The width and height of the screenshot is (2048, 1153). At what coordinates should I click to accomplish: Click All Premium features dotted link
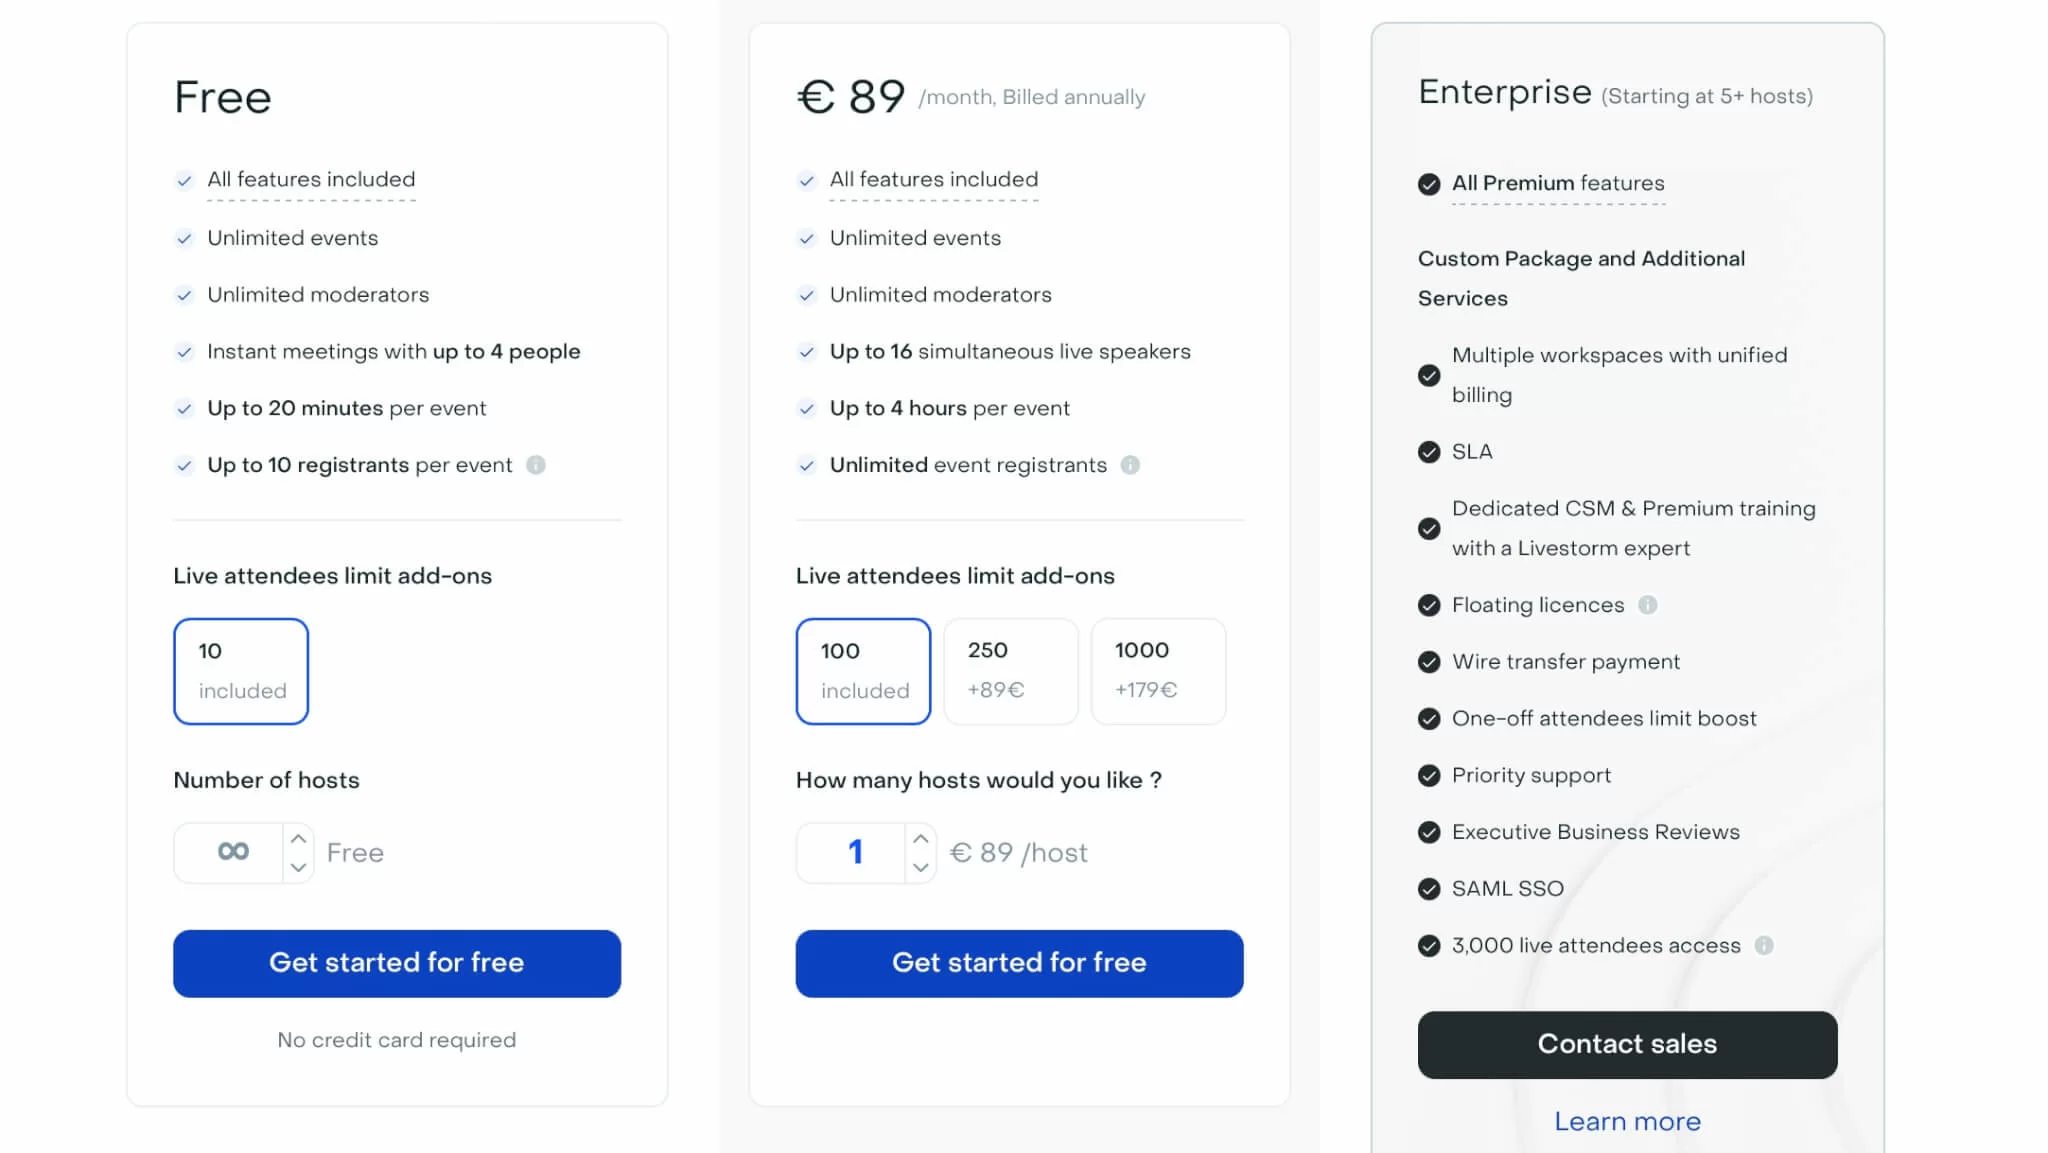click(1558, 184)
